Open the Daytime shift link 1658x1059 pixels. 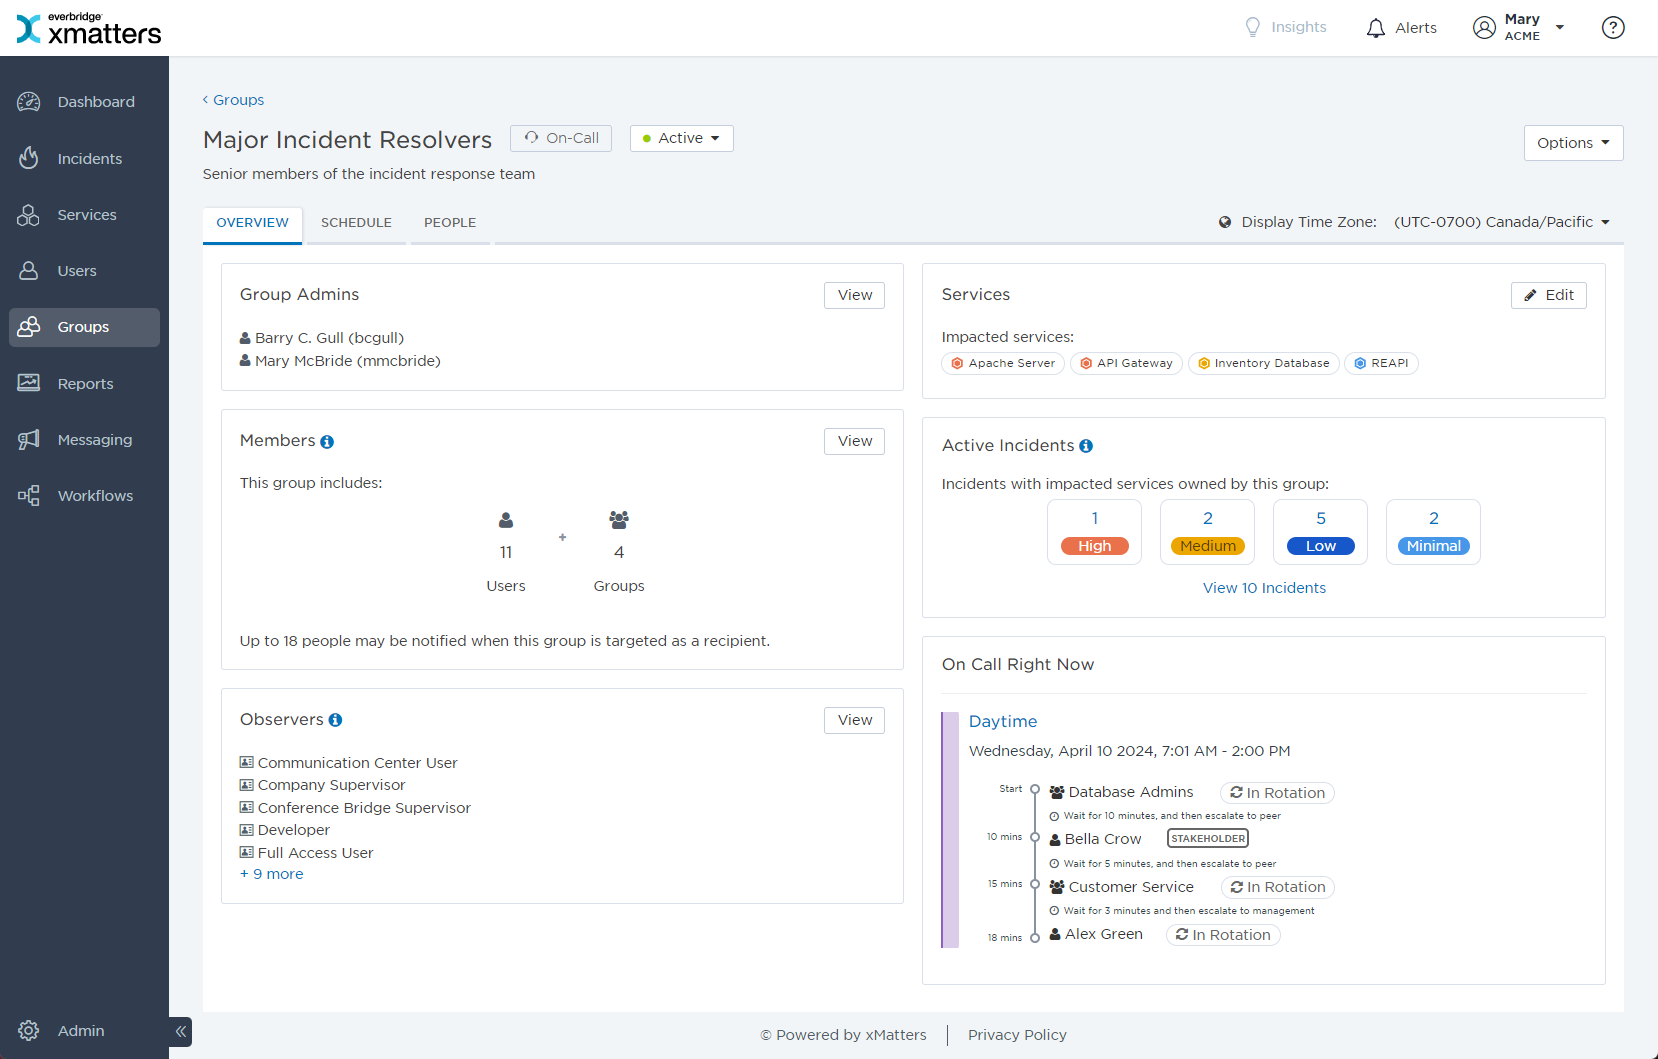coord(1003,721)
